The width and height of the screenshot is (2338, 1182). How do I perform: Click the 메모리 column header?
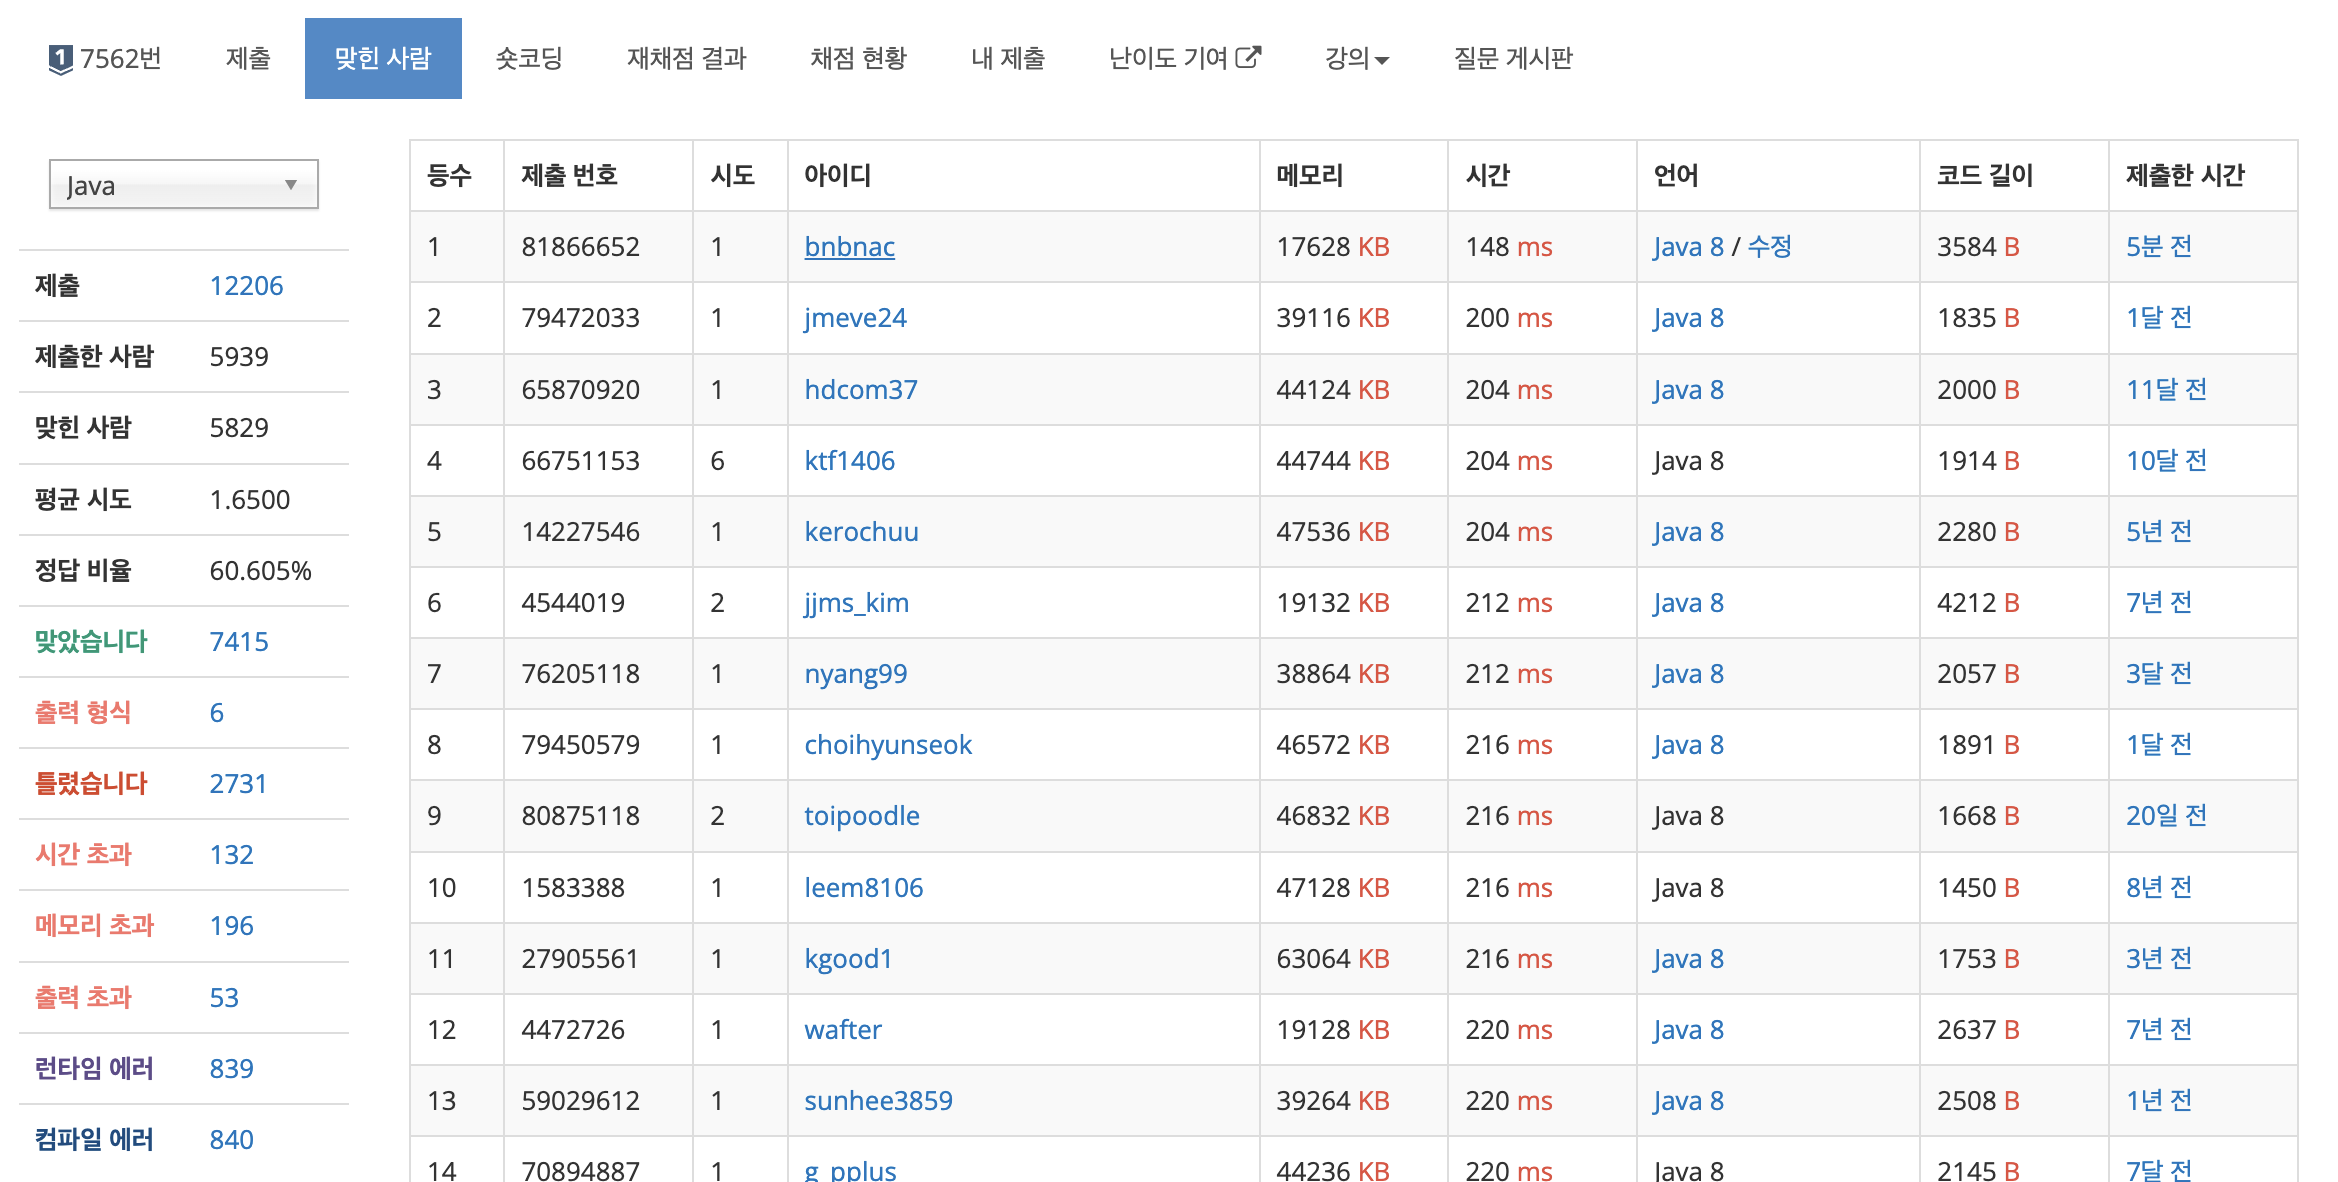pyautogui.click(x=1310, y=176)
